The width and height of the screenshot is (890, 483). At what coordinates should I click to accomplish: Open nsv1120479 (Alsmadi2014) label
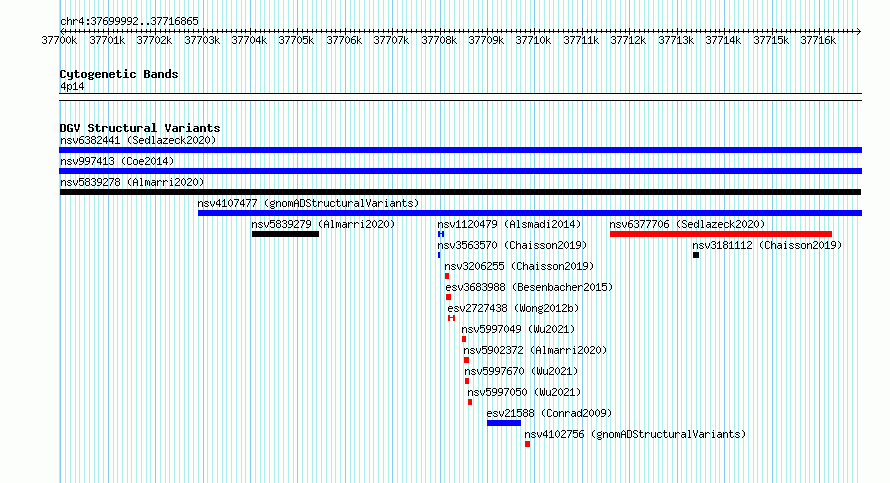tap(509, 224)
